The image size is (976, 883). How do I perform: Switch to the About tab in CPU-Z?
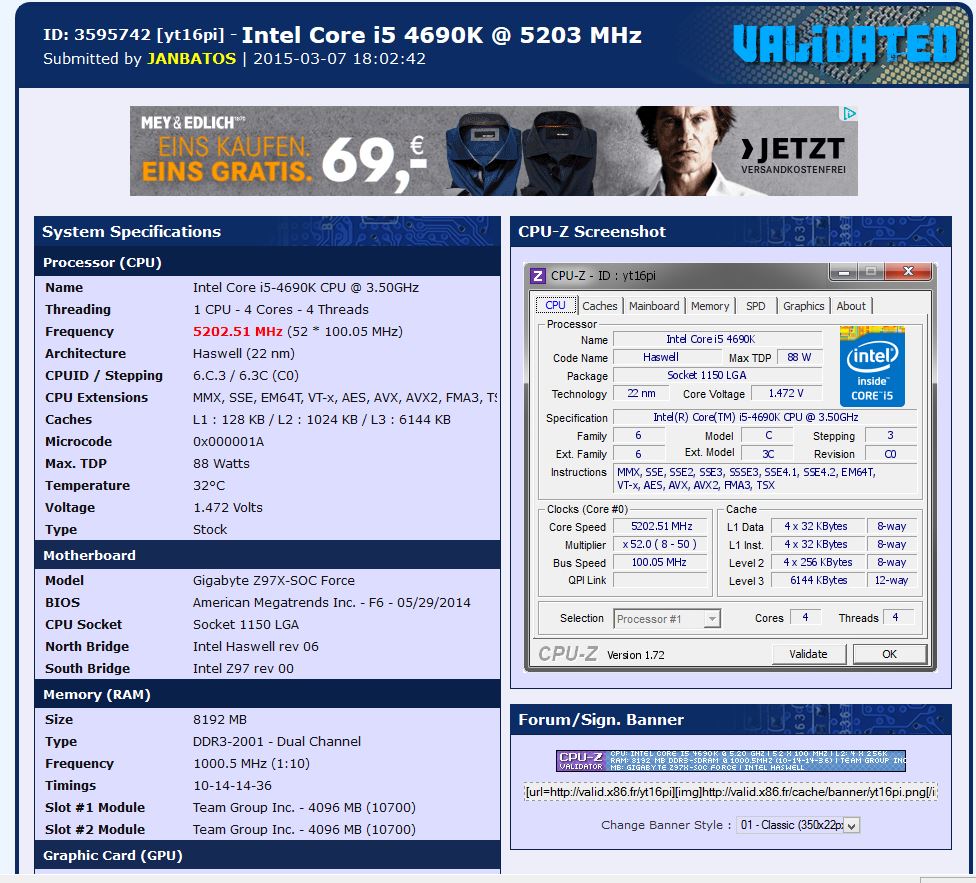click(851, 306)
